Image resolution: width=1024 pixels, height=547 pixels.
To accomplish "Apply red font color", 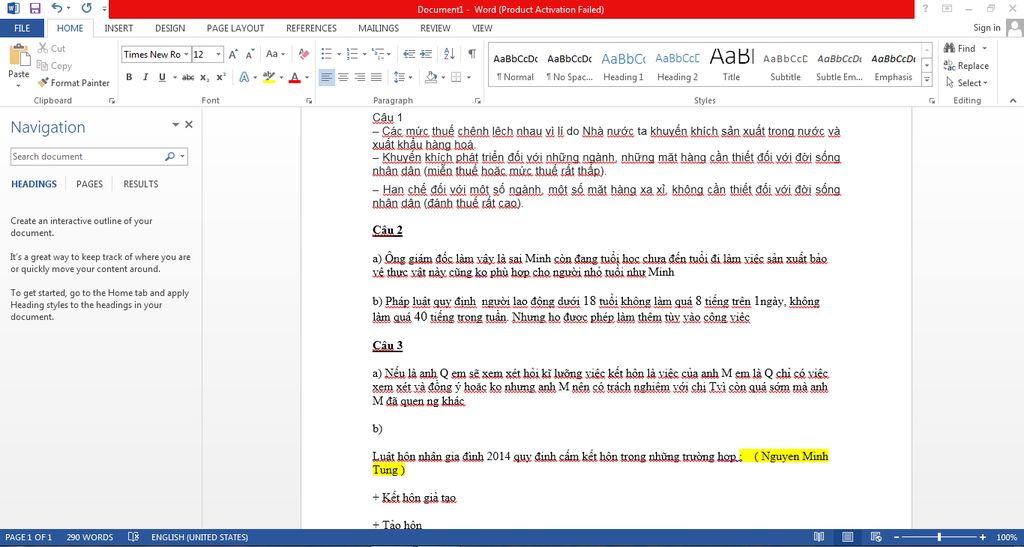I will click(x=295, y=77).
